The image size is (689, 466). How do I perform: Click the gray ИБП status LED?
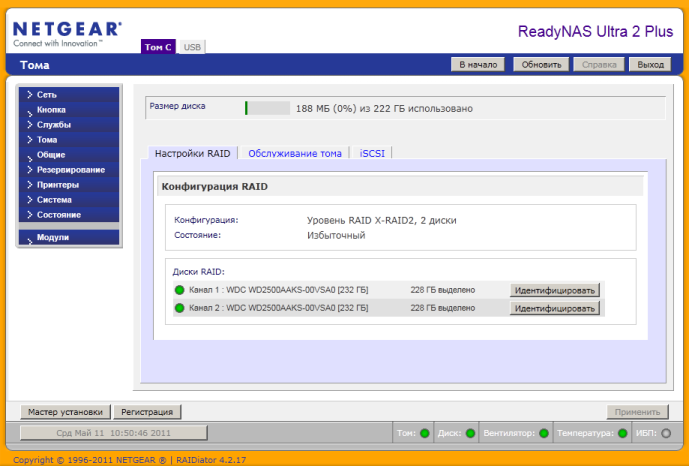tap(666, 433)
